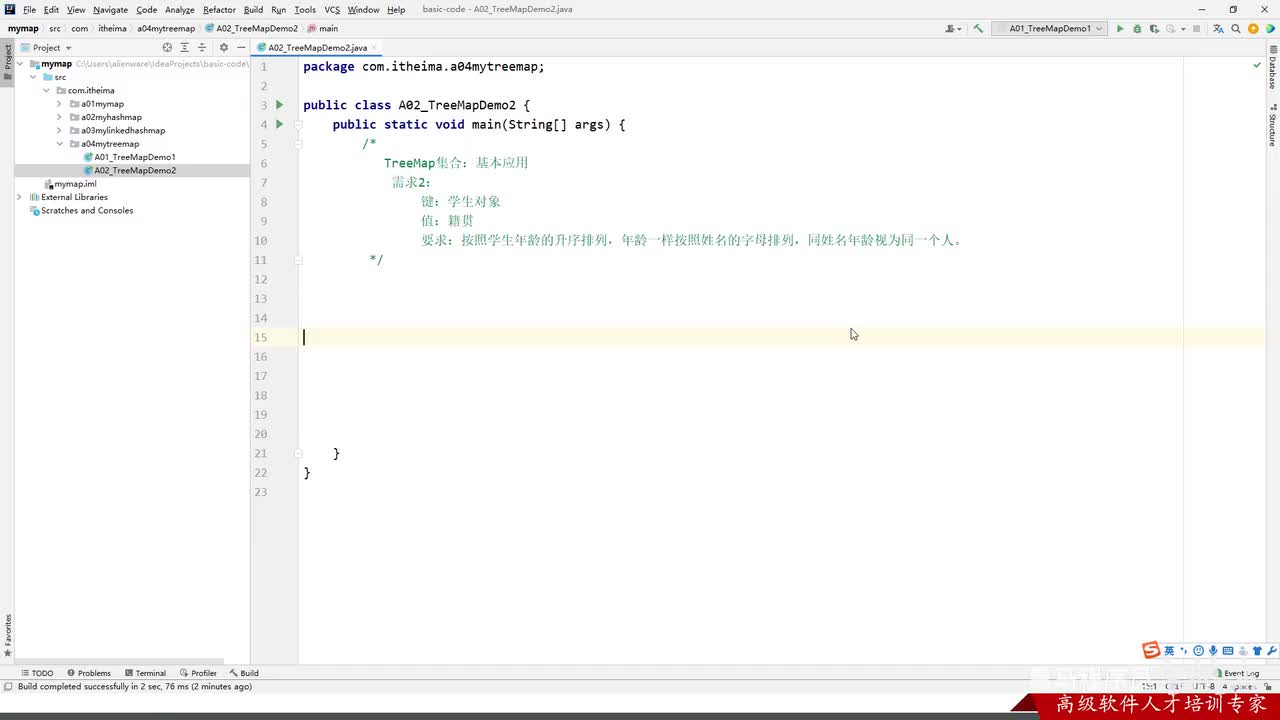Screen dimensions: 1280x720
Task: Click the Sogou input method S icon
Action: [1151, 651]
